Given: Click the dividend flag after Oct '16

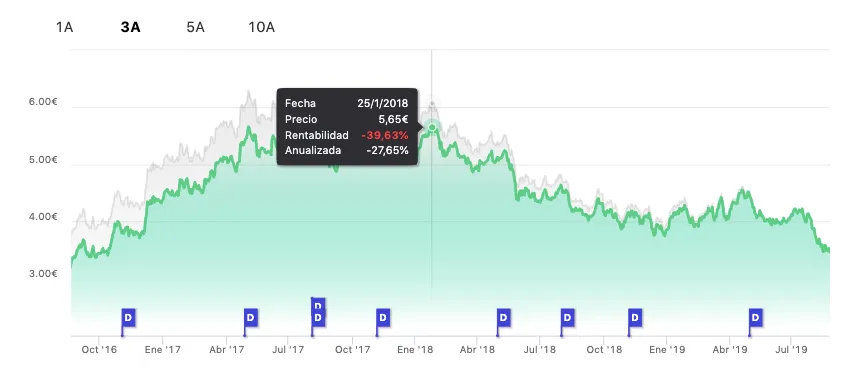Looking at the screenshot, I should (x=129, y=317).
